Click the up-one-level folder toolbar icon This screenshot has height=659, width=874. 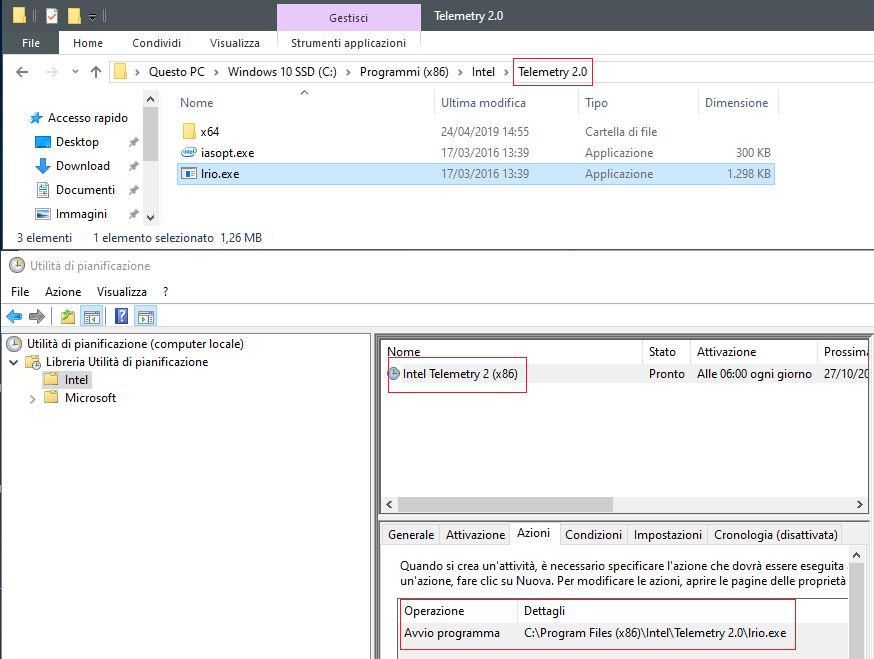point(67,317)
